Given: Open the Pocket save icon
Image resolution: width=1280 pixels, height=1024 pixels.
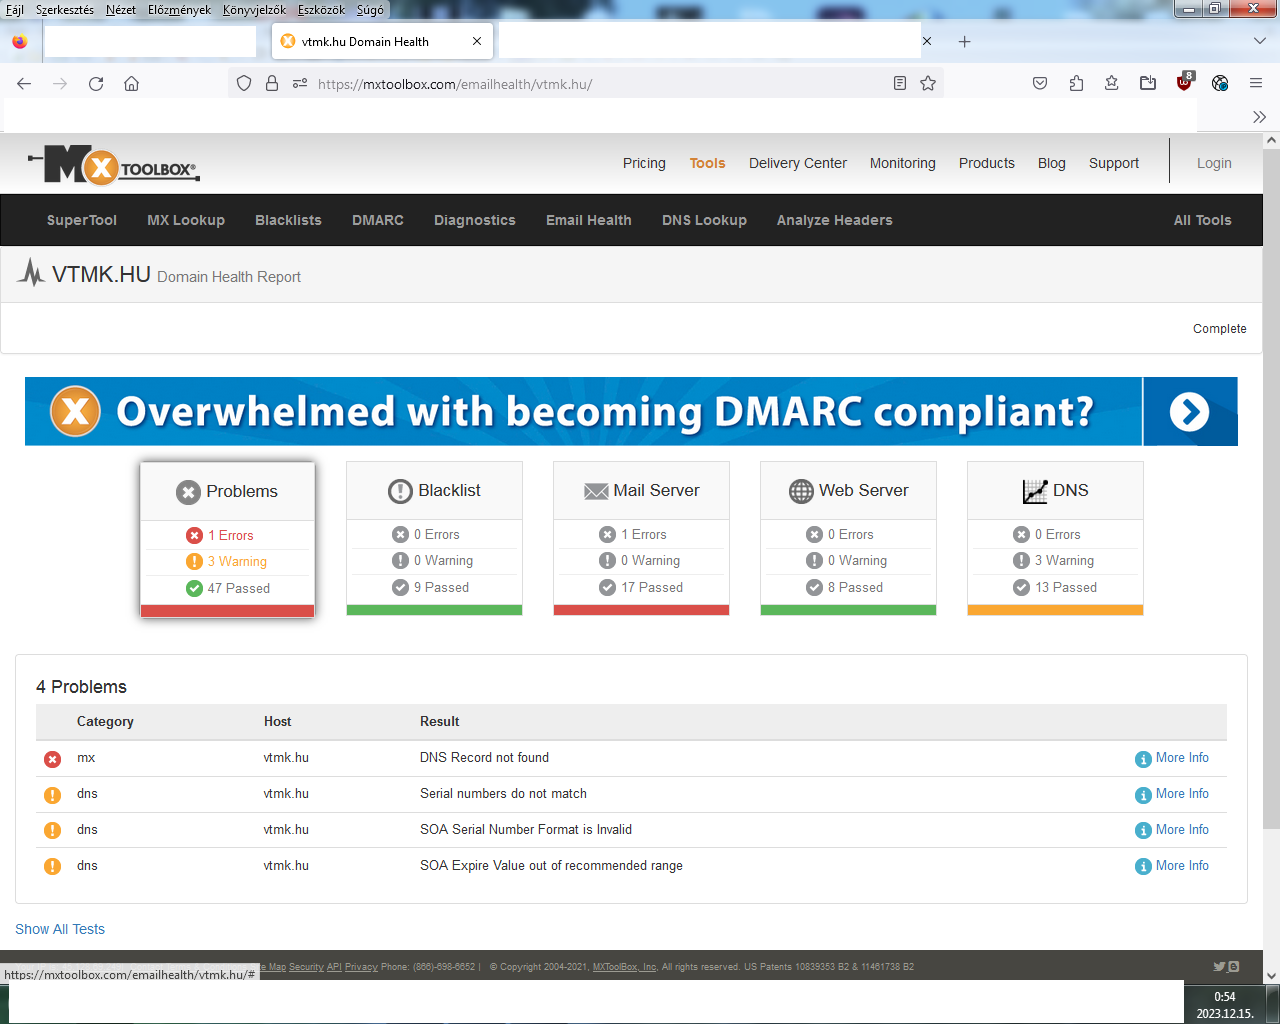Looking at the screenshot, I should click(1040, 84).
